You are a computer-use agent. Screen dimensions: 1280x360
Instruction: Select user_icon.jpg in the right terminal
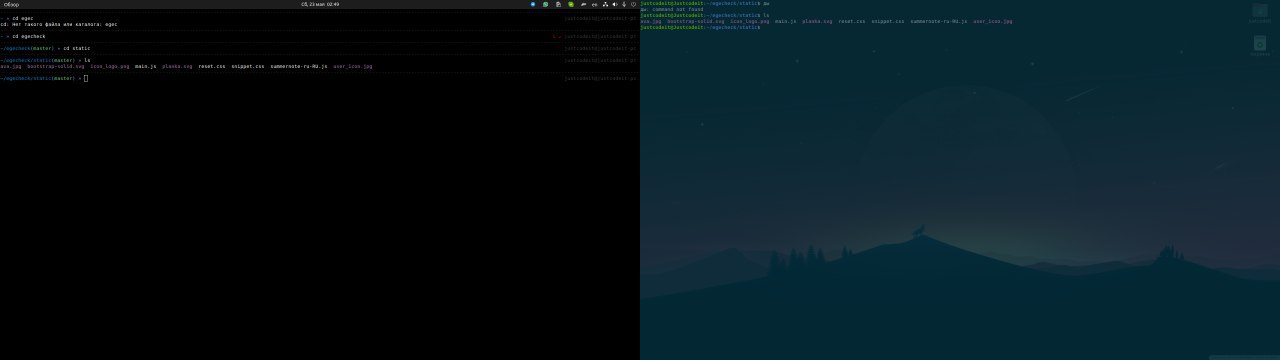(x=993, y=21)
